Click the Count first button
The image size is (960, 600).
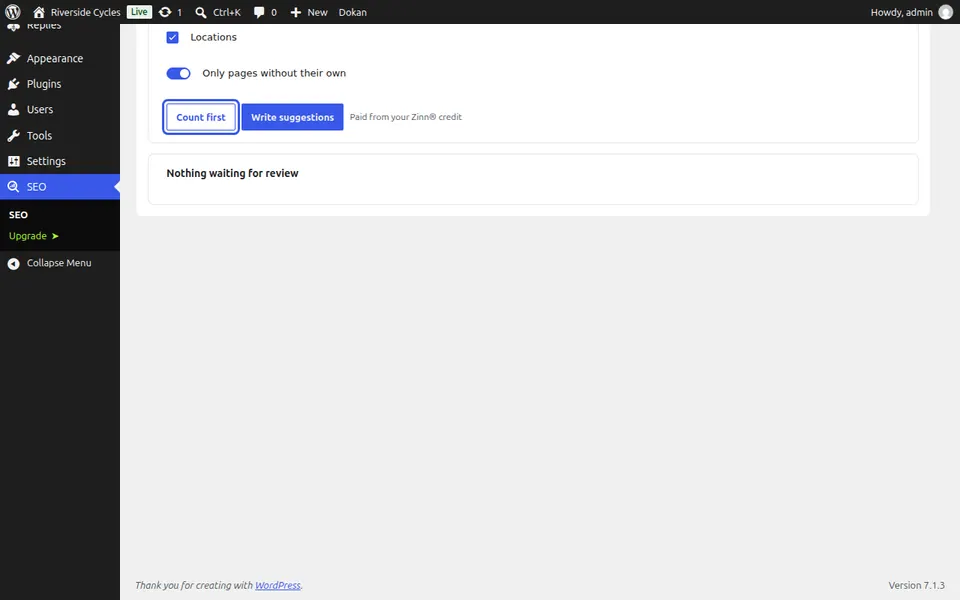[201, 117]
